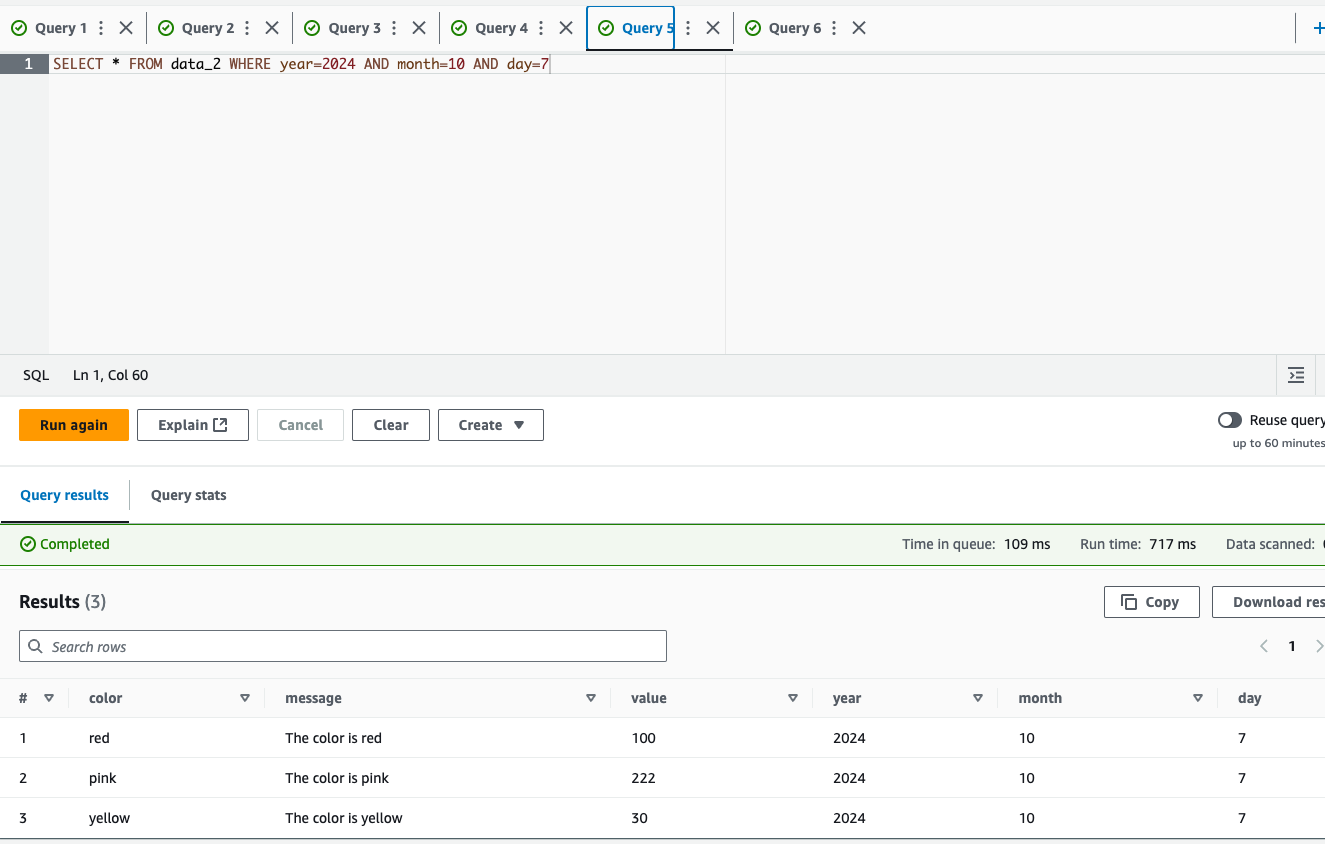Go to previous results page arrow
Viewport: 1325px width, 844px height.
pos(1264,646)
